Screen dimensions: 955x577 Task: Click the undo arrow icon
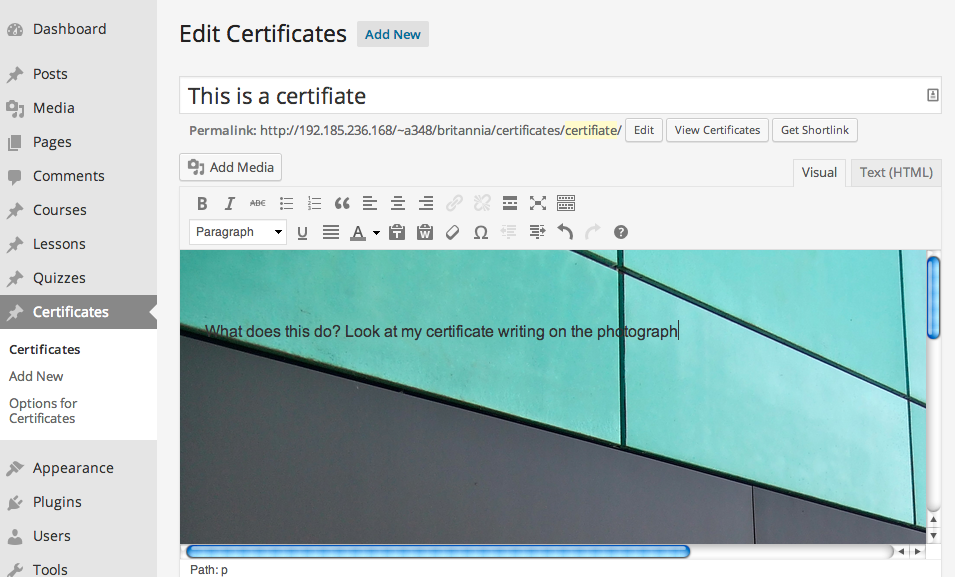coord(565,232)
